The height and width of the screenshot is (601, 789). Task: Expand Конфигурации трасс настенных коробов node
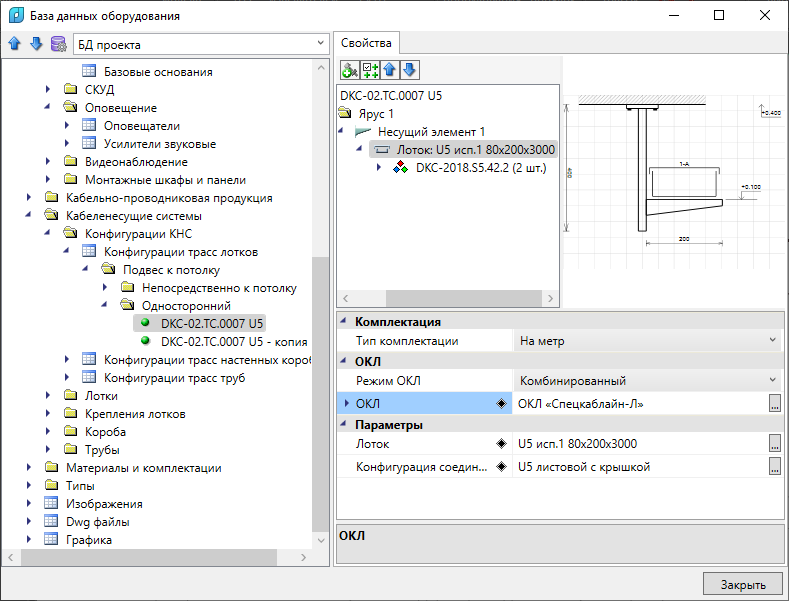[67, 359]
